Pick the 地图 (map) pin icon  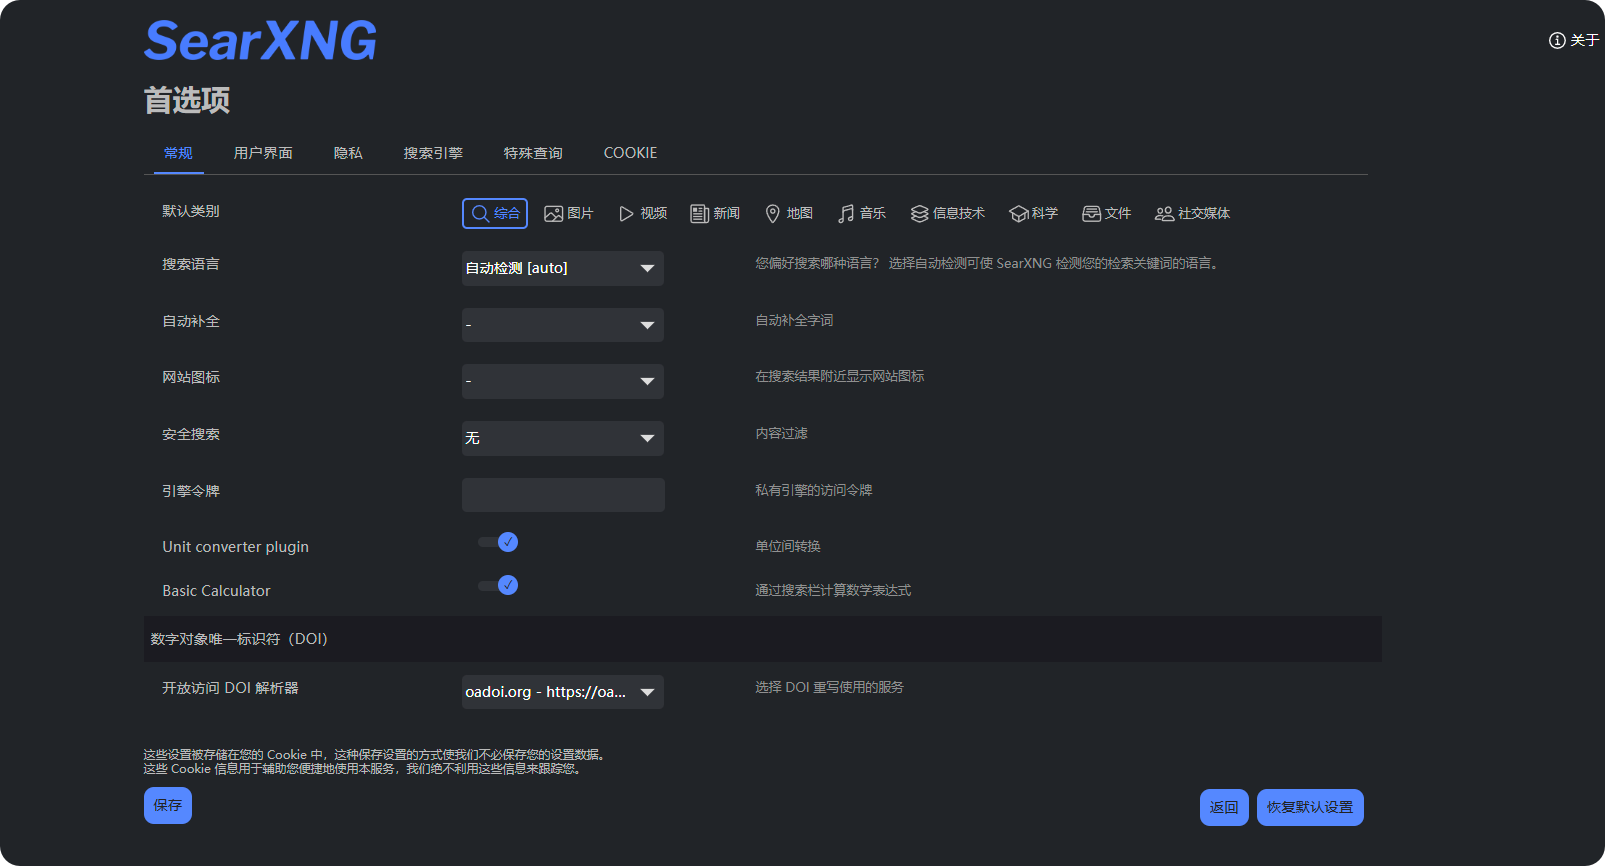pyautogui.click(x=772, y=214)
